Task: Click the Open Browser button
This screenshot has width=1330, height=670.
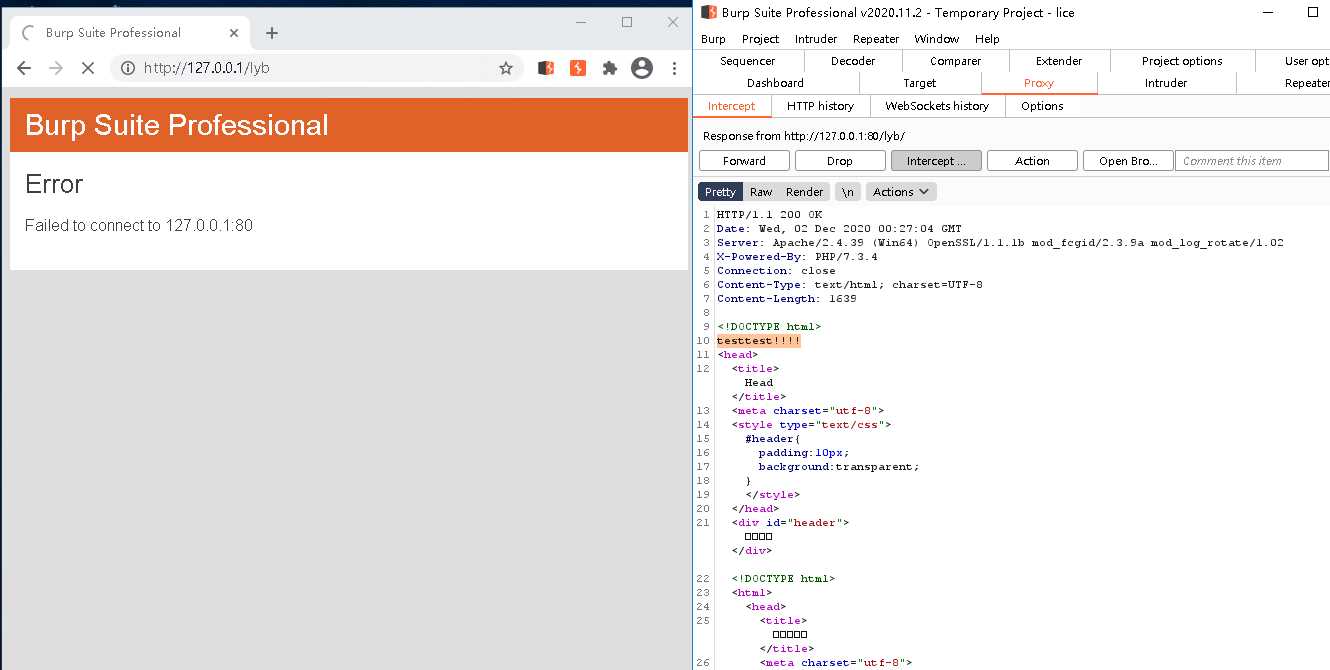Action: [x=1128, y=161]
